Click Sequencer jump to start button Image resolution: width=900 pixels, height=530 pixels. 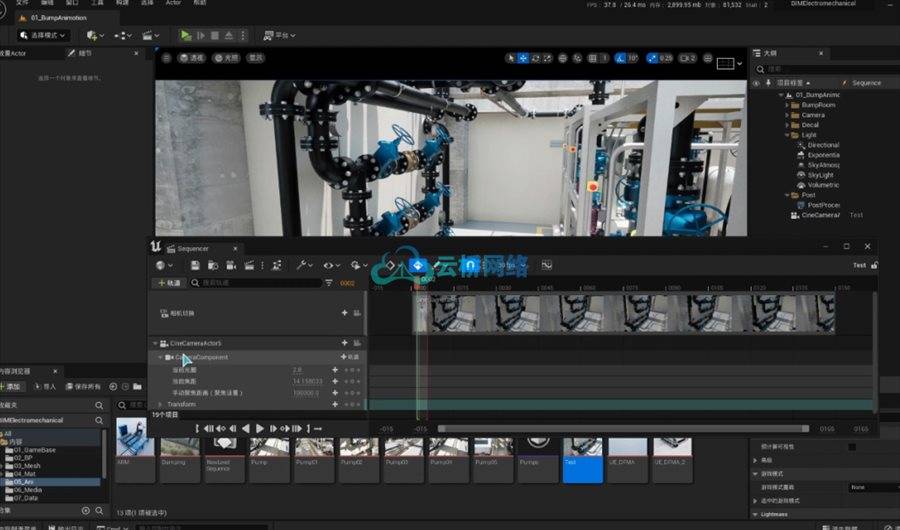208,428
